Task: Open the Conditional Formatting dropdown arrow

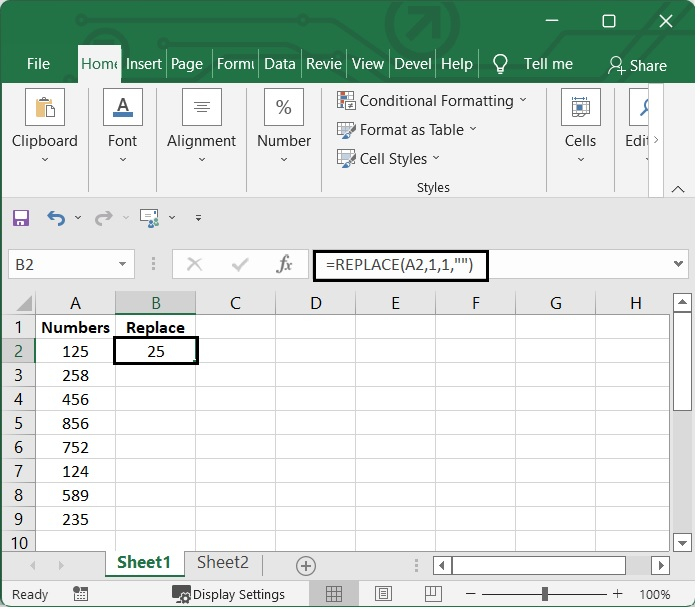Action: coord(523,100)
